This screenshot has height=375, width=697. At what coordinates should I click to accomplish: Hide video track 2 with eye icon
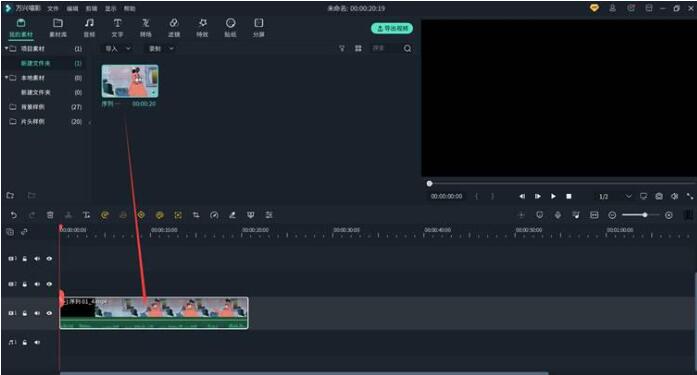coord(49,284)
